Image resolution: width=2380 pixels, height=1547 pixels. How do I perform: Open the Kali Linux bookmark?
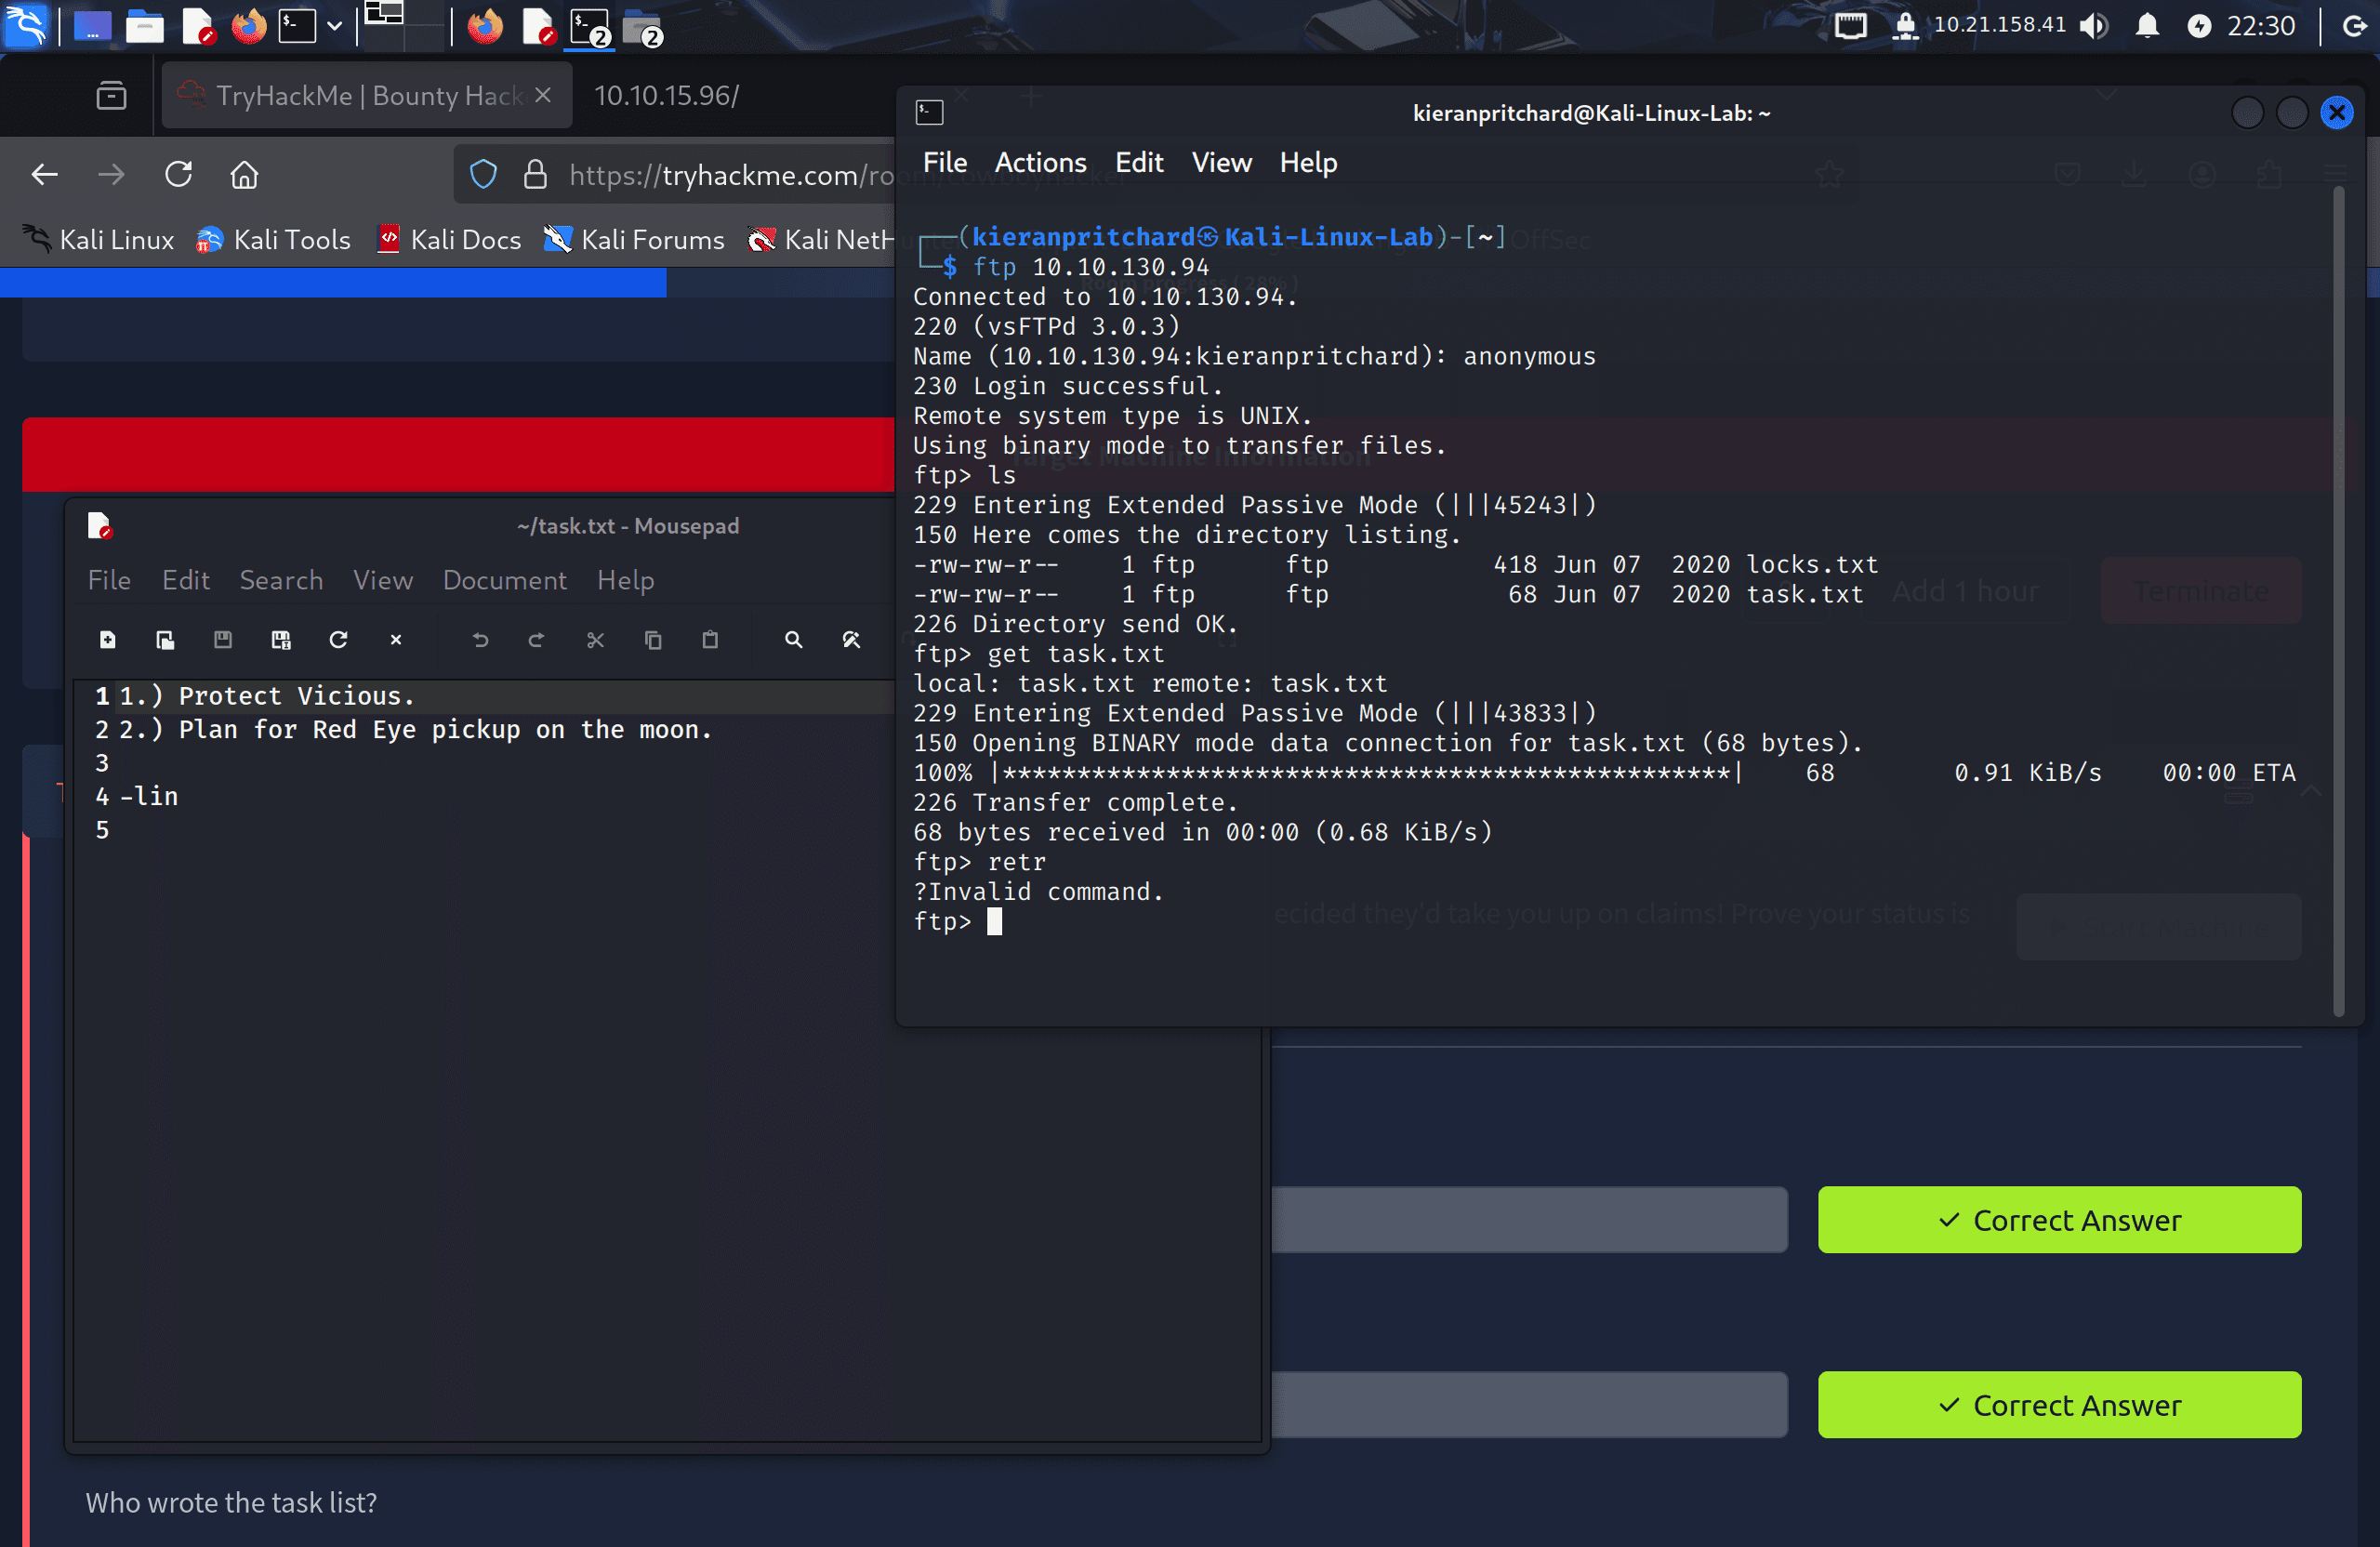click(99, 240)
